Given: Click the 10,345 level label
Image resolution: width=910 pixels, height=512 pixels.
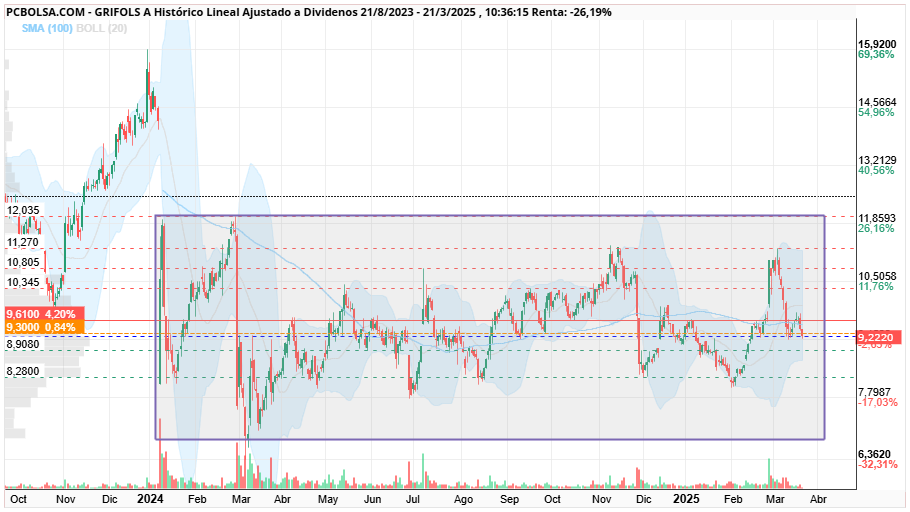Looking at the screenshot, I should 23,283.
